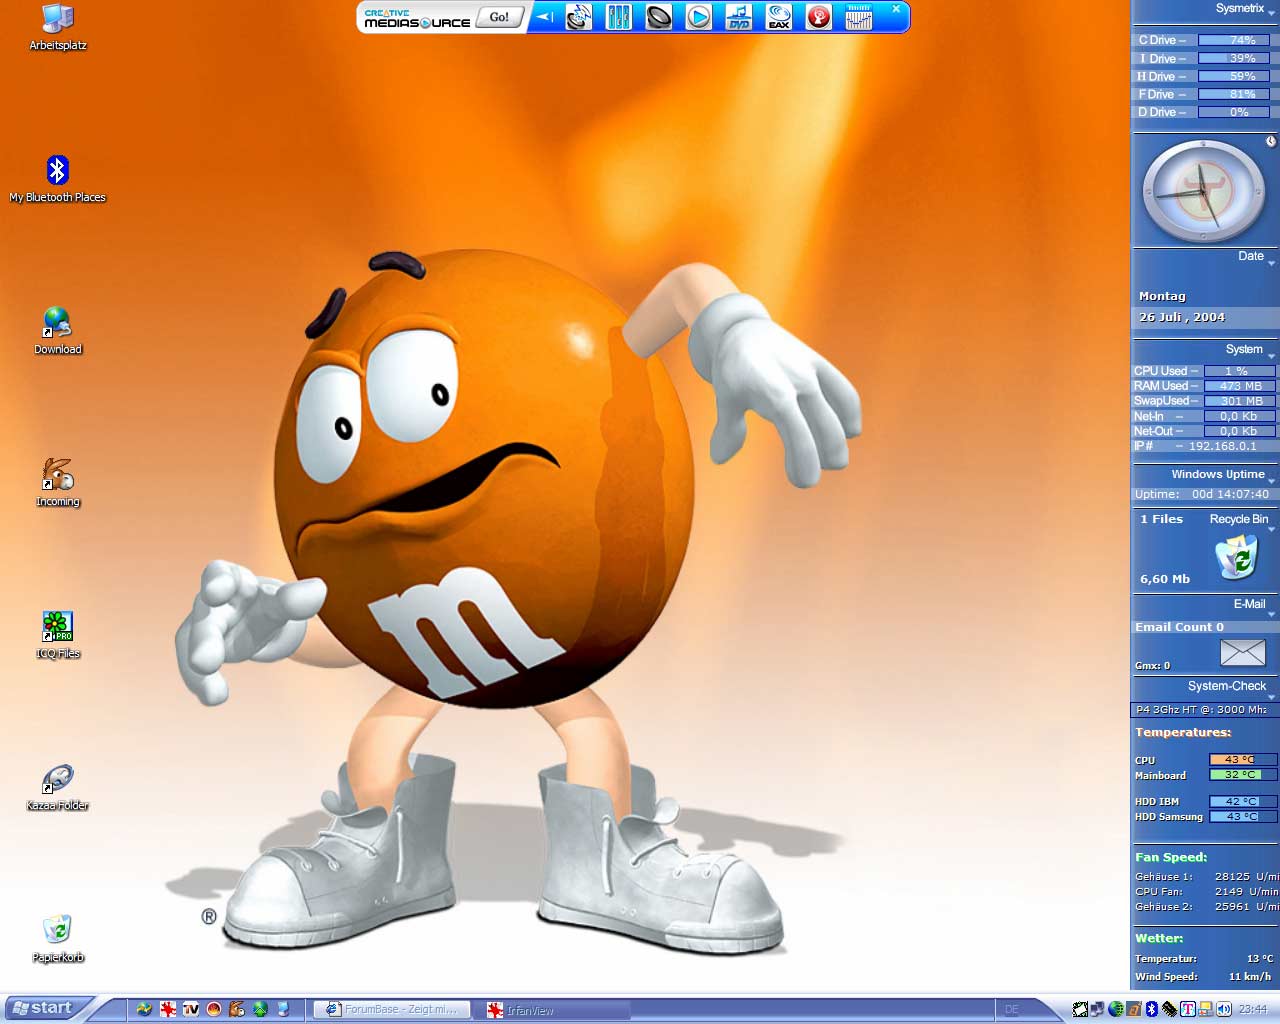Click the date 26 Juli, 2004
The height and width of the screenshot is (1024, 1280).
pyautogui.click(x=1181, y=317)
